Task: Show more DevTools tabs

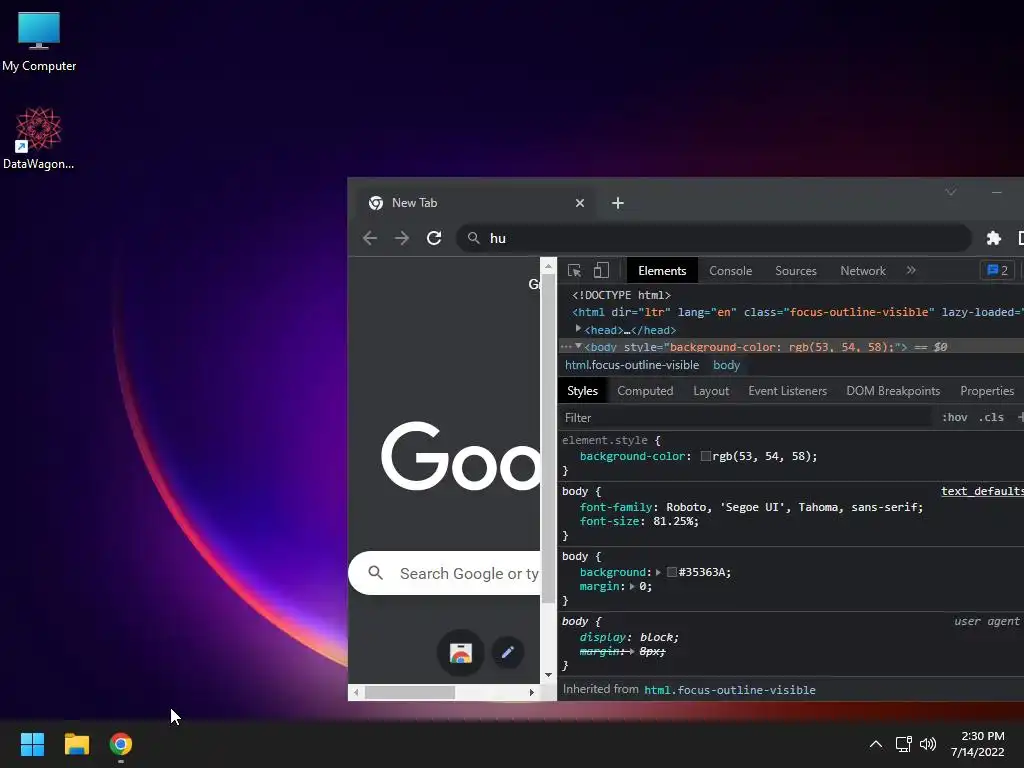Action: [x=911, y=270]
